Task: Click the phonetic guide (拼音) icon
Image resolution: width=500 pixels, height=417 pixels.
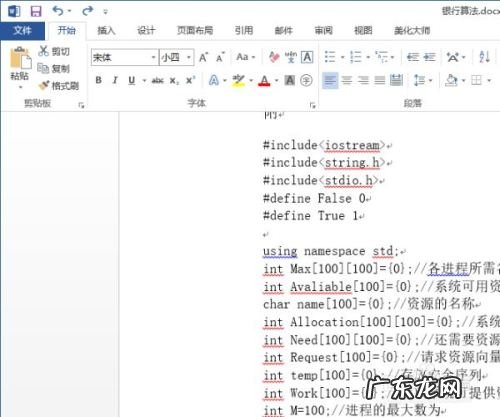Action: click(x=291, y=57)
